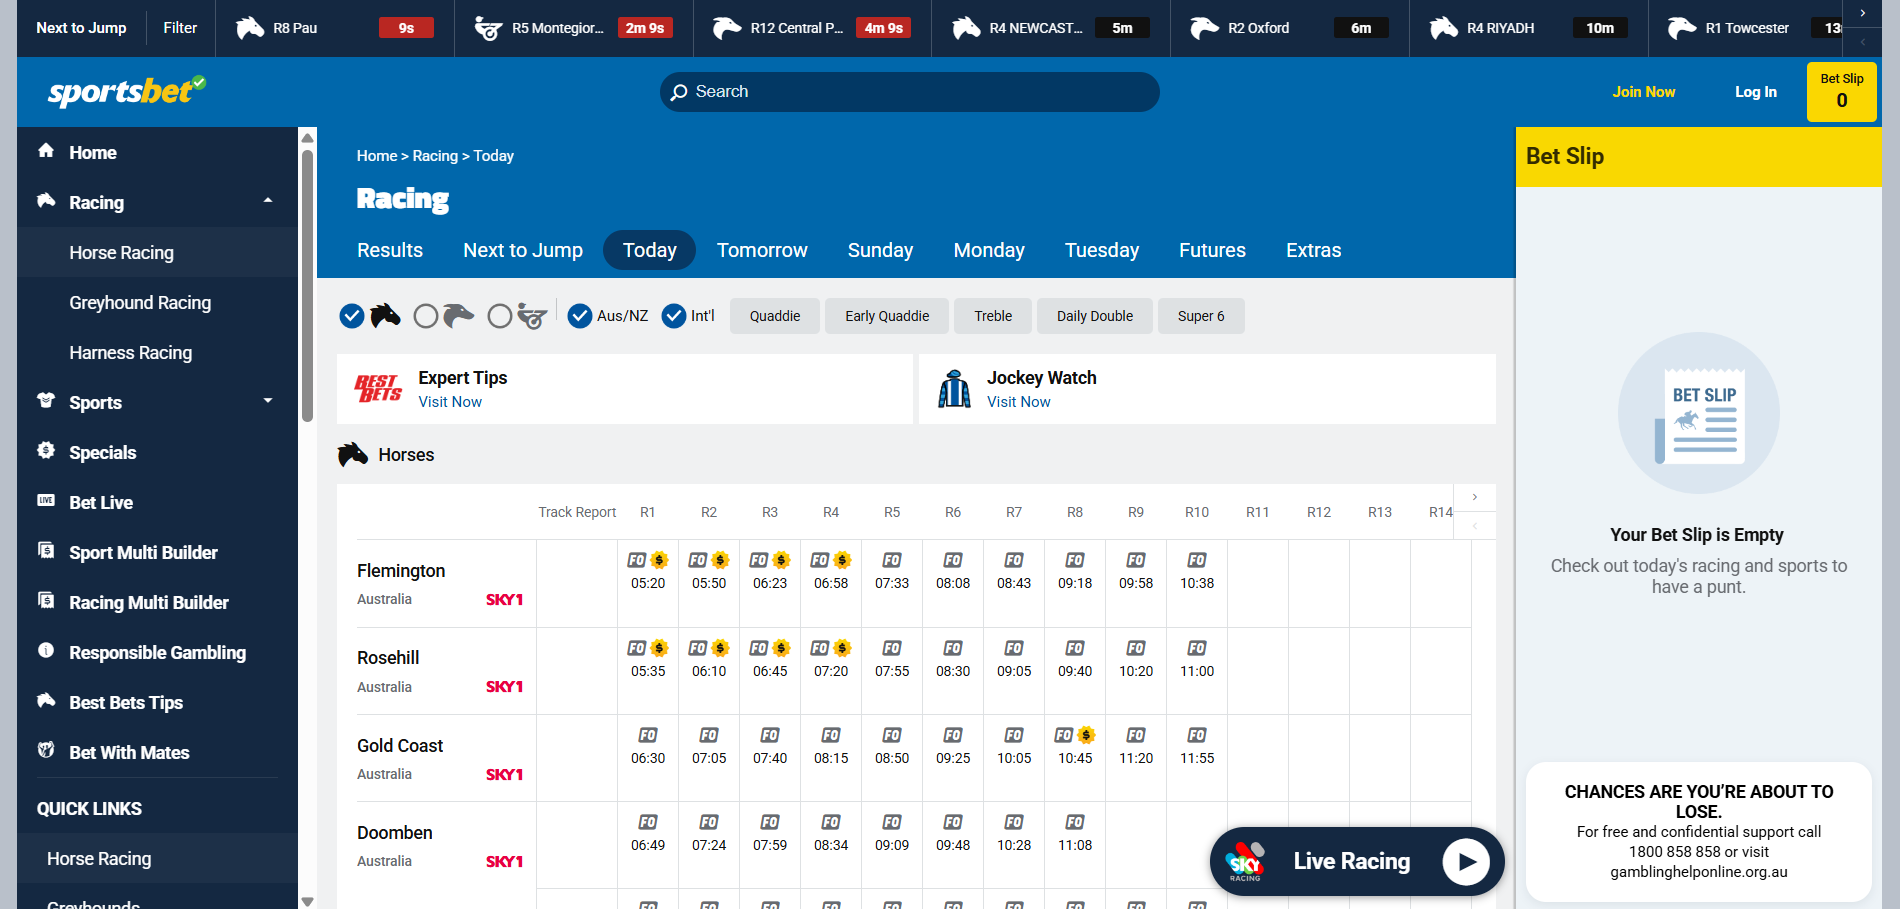Click the Daily Double button
Image resolution: width=1900 pixels, height=909 pixels.
(1095, 316)
